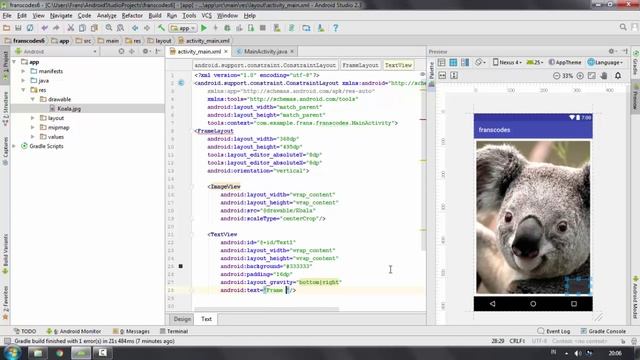Click the Stop square icon
This screenshot has height=360, width=640.
[x=263, y=28]
